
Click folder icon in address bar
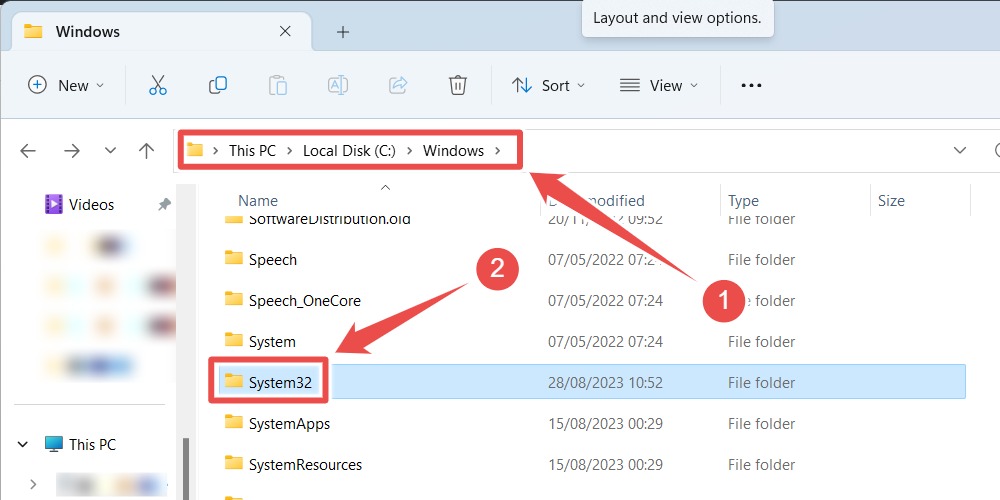coord(195,151)
